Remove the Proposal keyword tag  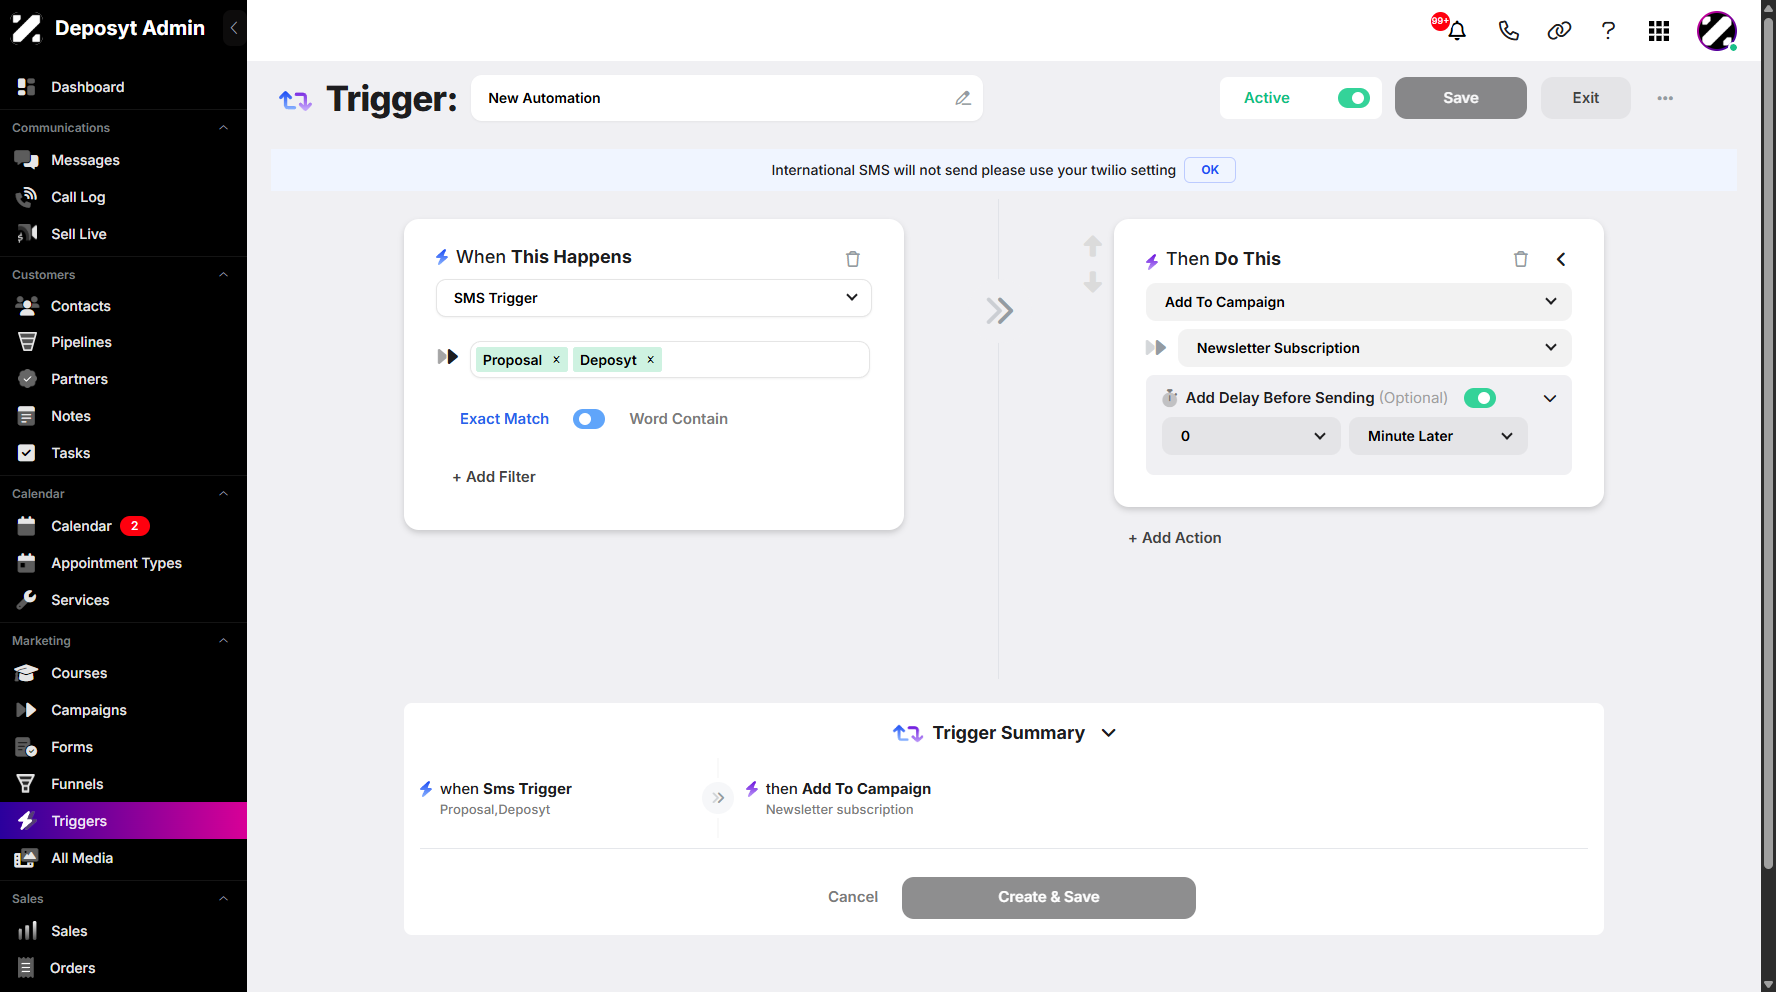557,359
